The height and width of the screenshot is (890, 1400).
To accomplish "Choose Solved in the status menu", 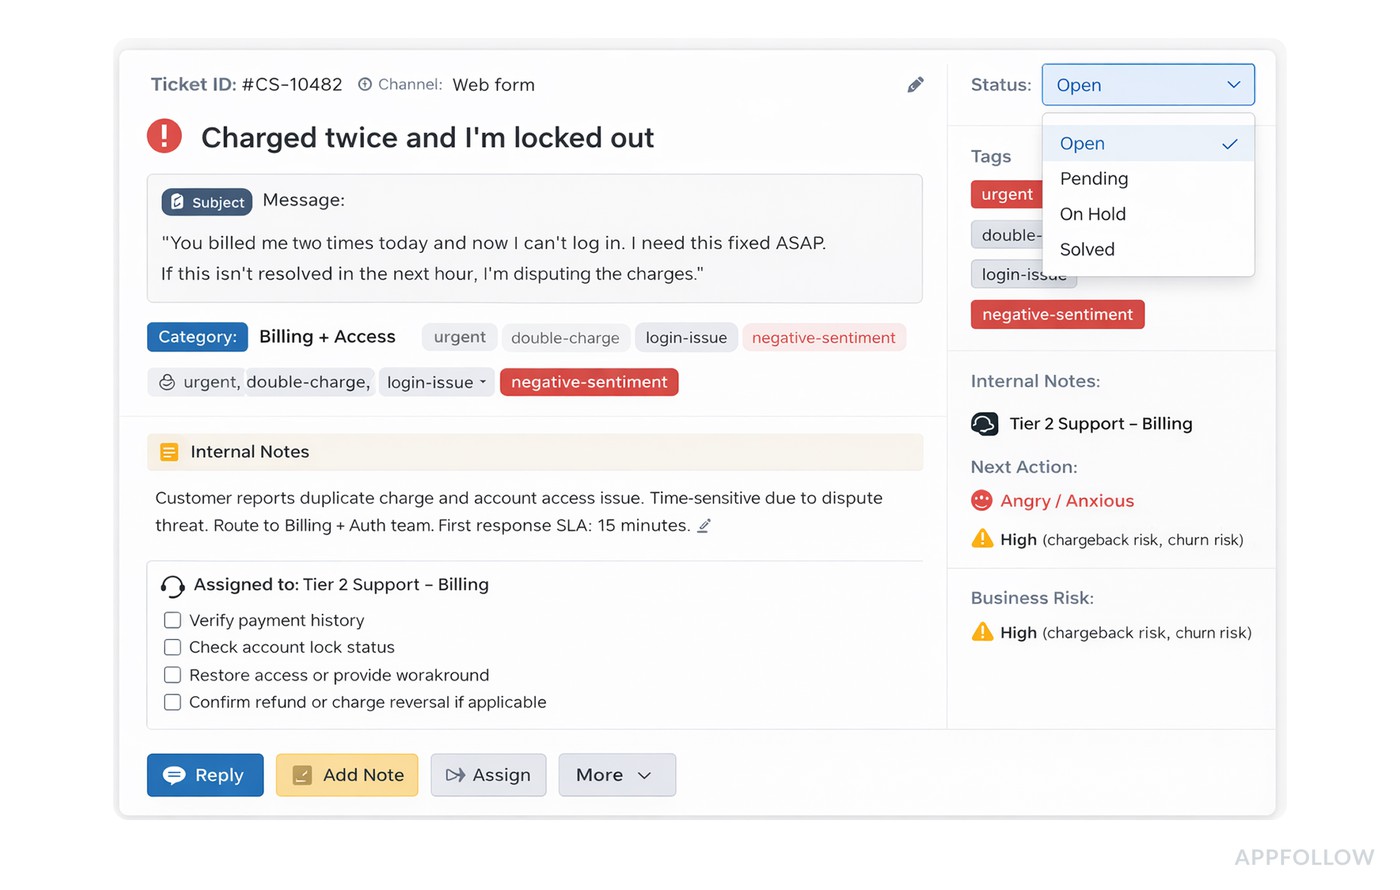I will (1086, 249).
